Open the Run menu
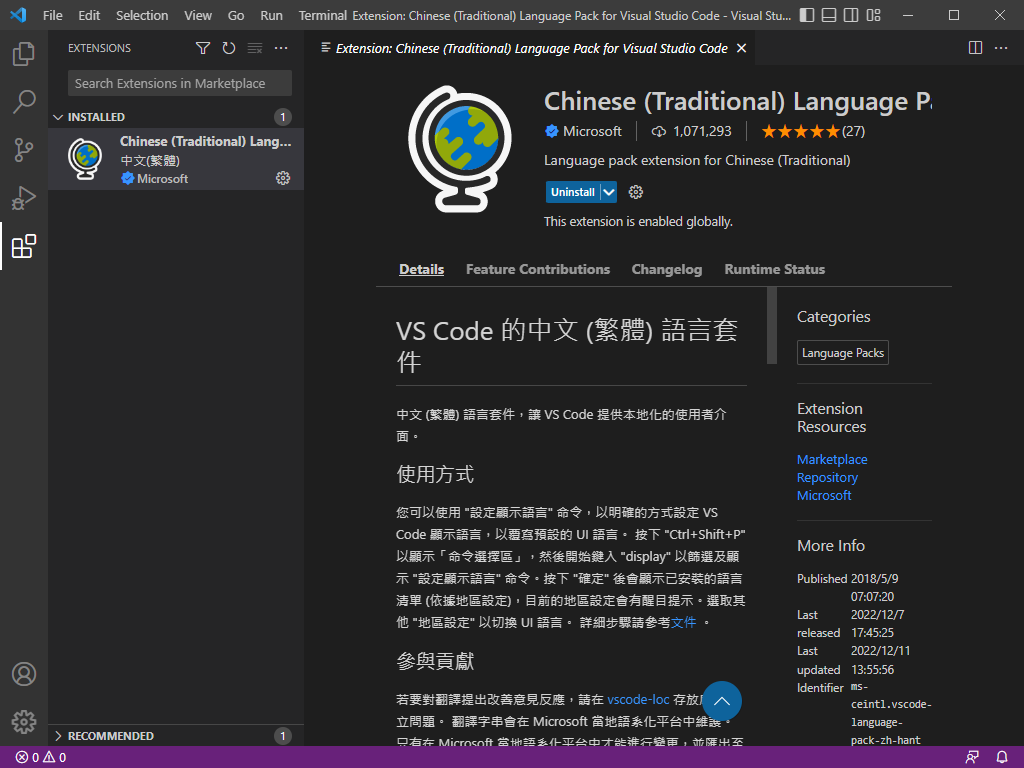Image resolution: width=1024 pixels, height=768 pixels. point(271,15)
